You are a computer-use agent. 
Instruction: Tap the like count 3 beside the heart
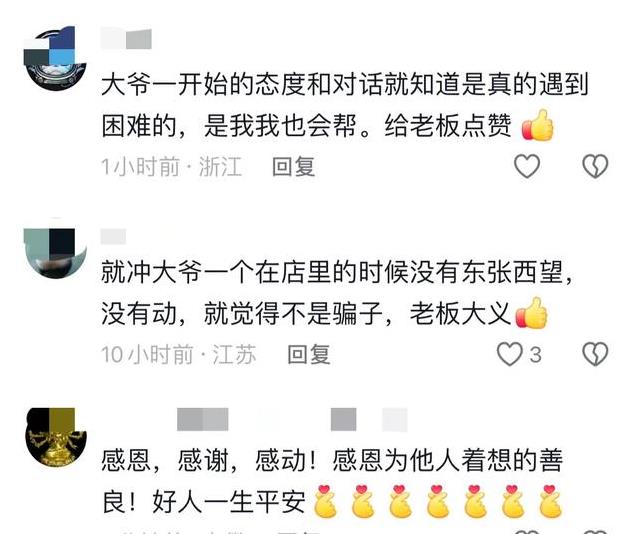pyautogui.click(x=535, y=355)
